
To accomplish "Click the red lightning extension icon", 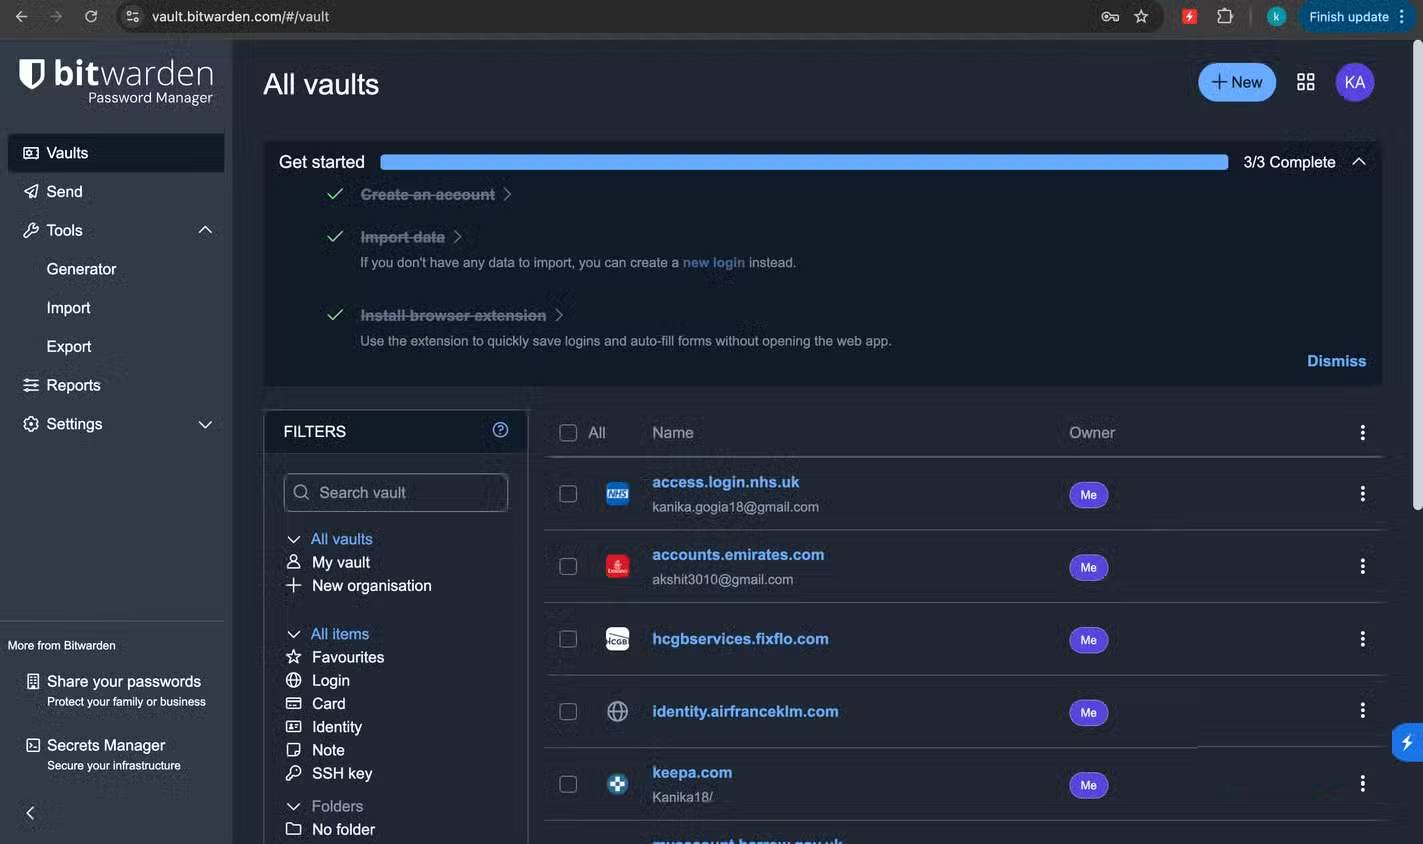I will [x=1189, y=16].
